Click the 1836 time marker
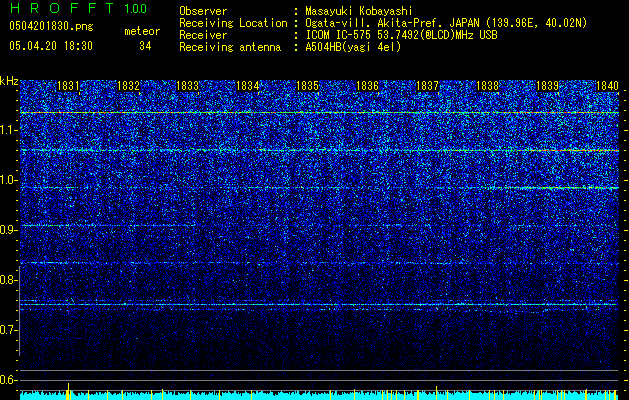 [x=367, y=86]
